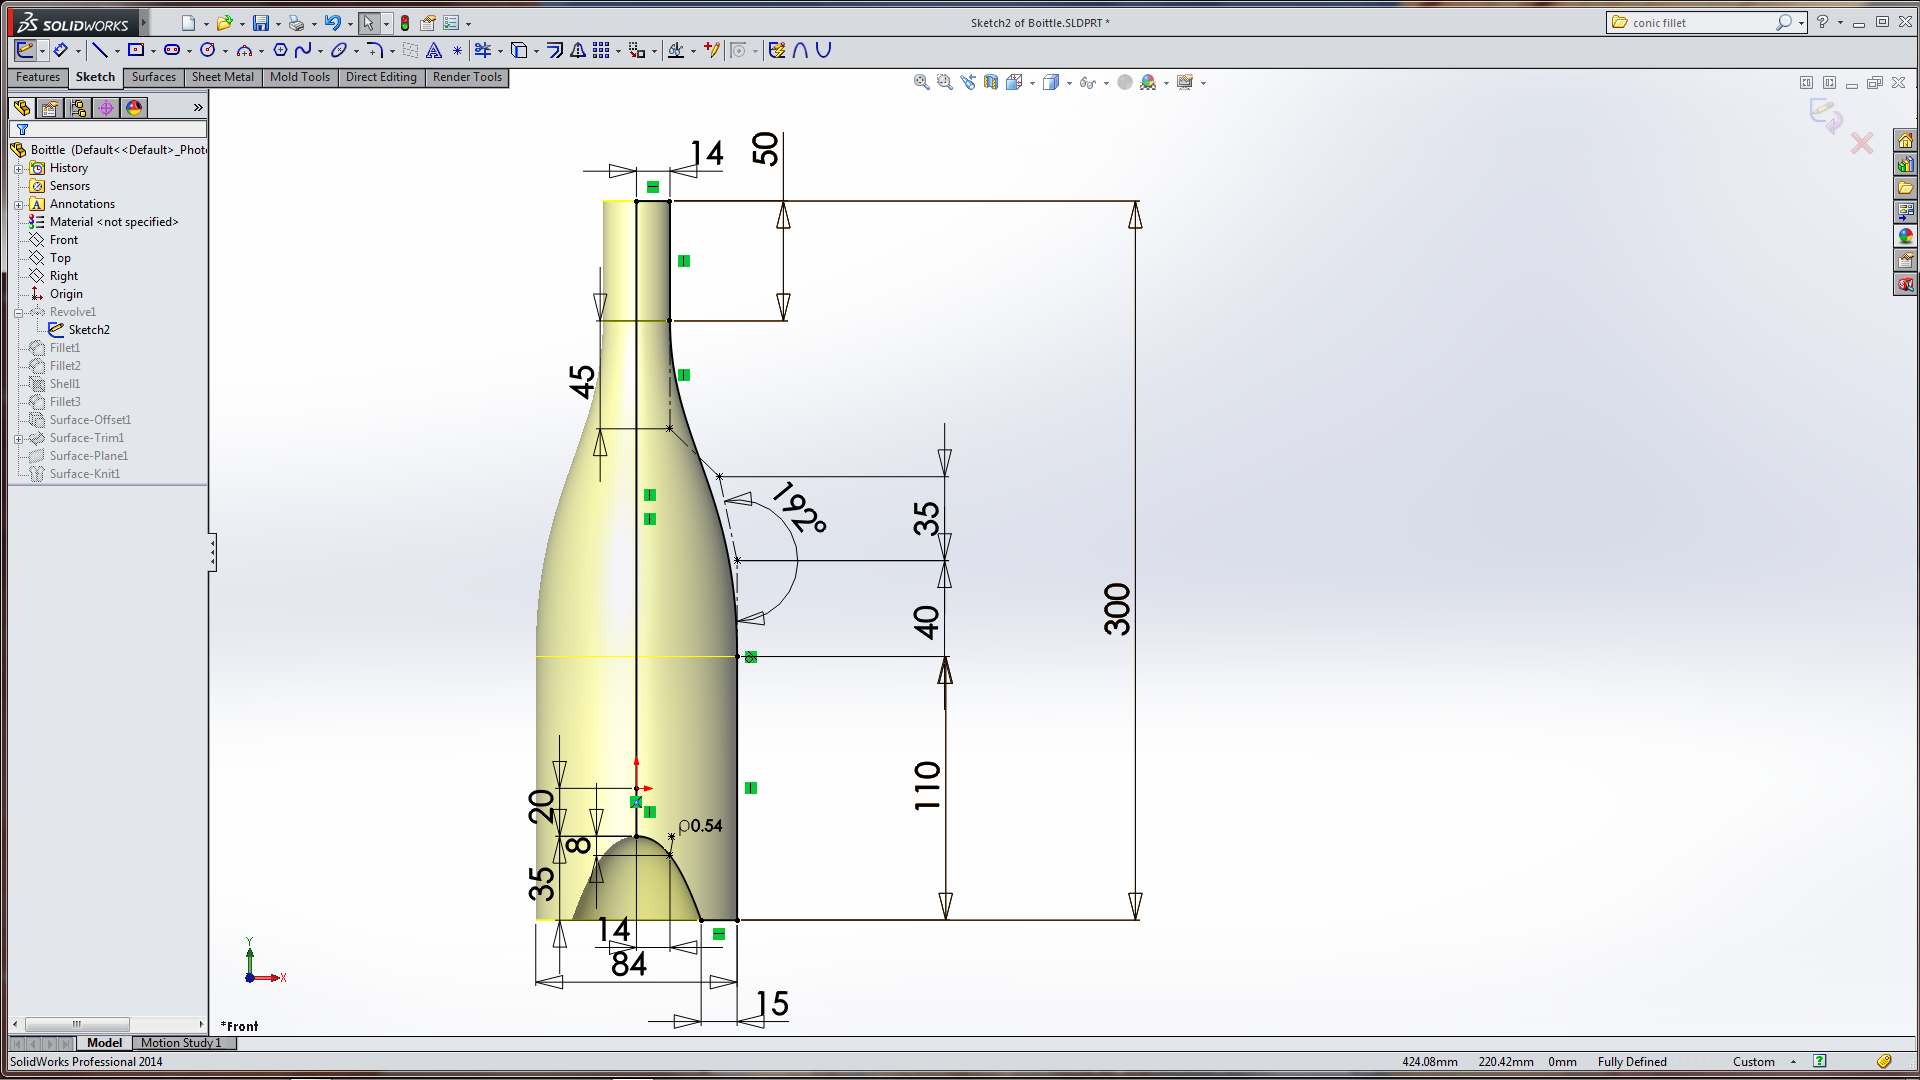This screenshot has width=1920, height=1080.
Task: Click Zoom to Fit icon
Action: click(921, 82)
